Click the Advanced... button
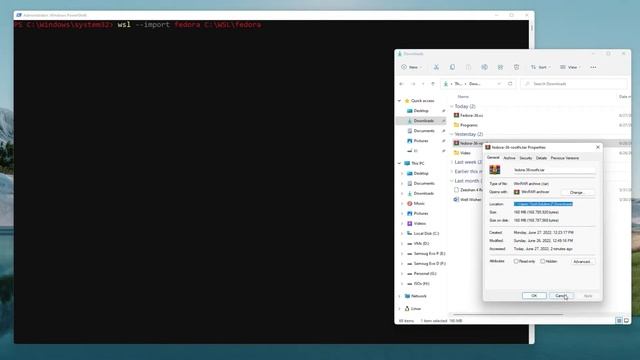The image size is (640, 360). tap(582, 261)
